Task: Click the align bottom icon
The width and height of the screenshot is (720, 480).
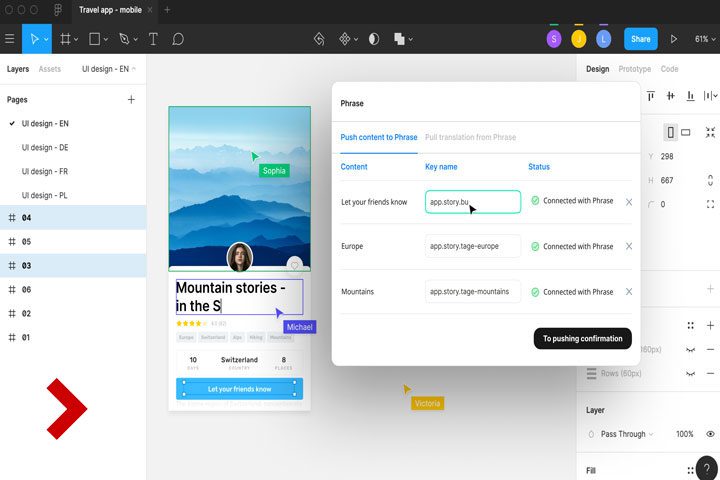Action: (690, 96)
